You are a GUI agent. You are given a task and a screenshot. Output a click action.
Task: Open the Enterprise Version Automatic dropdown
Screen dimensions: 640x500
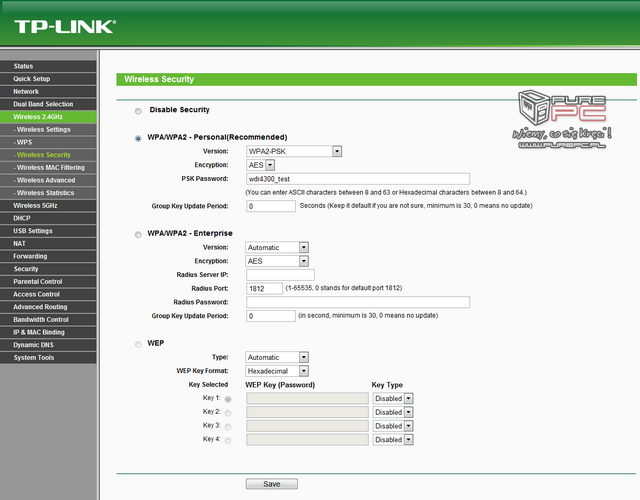(277, 247)
